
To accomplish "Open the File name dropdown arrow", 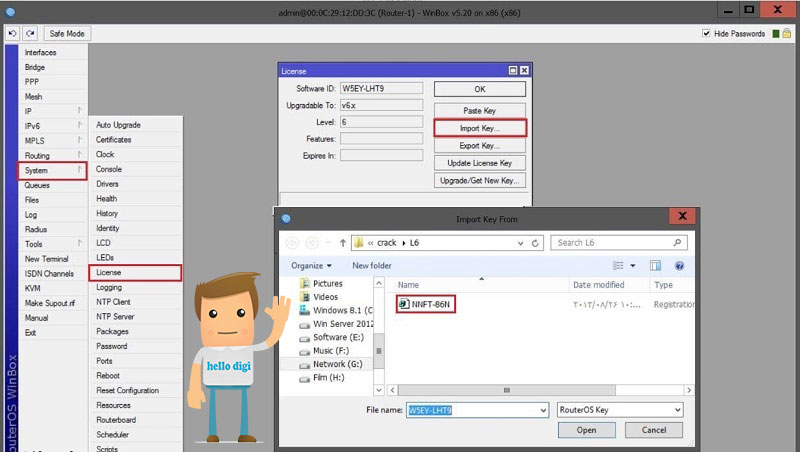I will pos(543,410).
